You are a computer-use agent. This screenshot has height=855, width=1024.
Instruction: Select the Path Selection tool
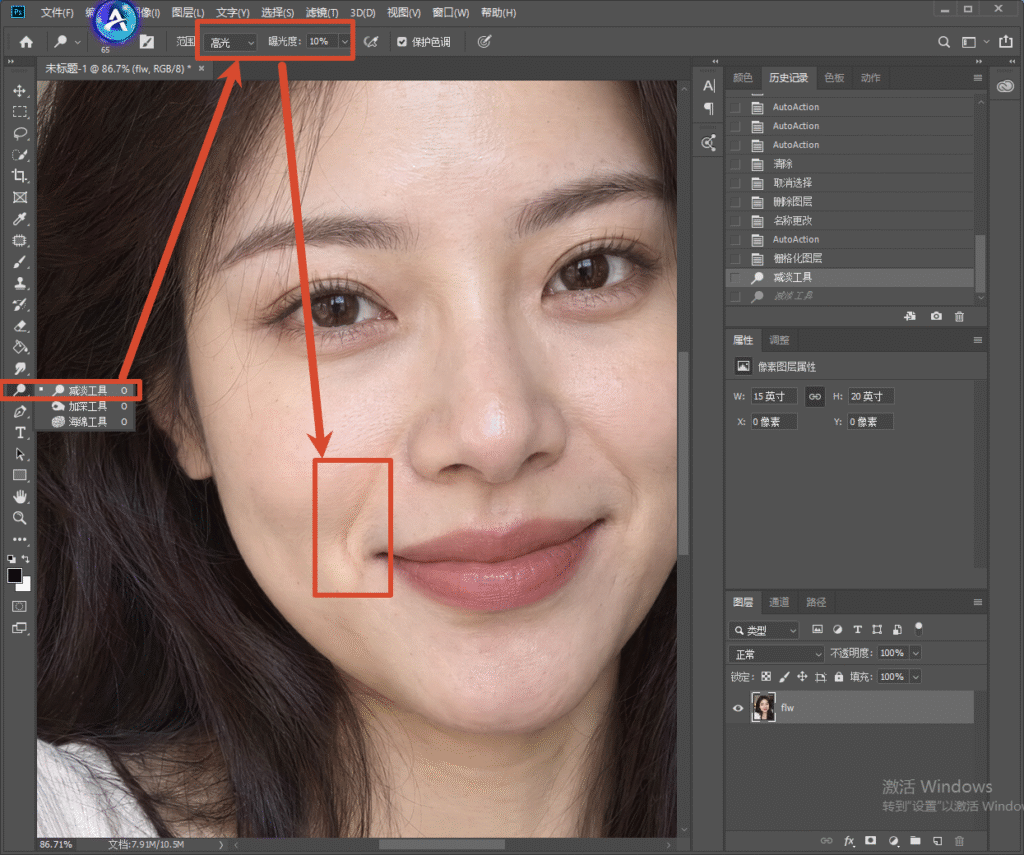click(20, 454)
